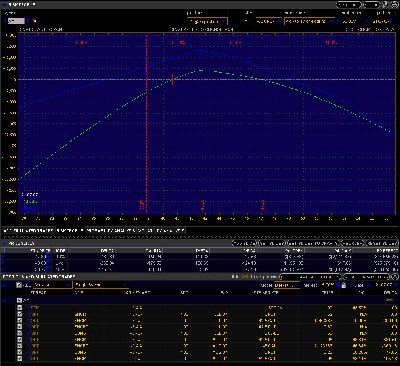Open the first orange-bordered dropdown in positions filter row

tap(53, 285)
